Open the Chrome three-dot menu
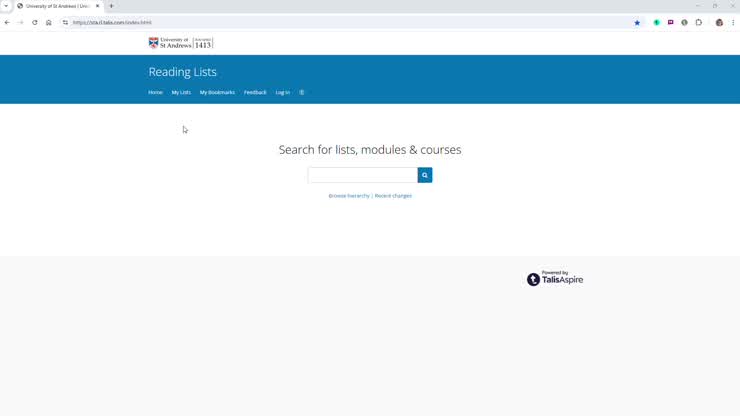This screenshot has height=416, width=740. [x=733, y=22]
